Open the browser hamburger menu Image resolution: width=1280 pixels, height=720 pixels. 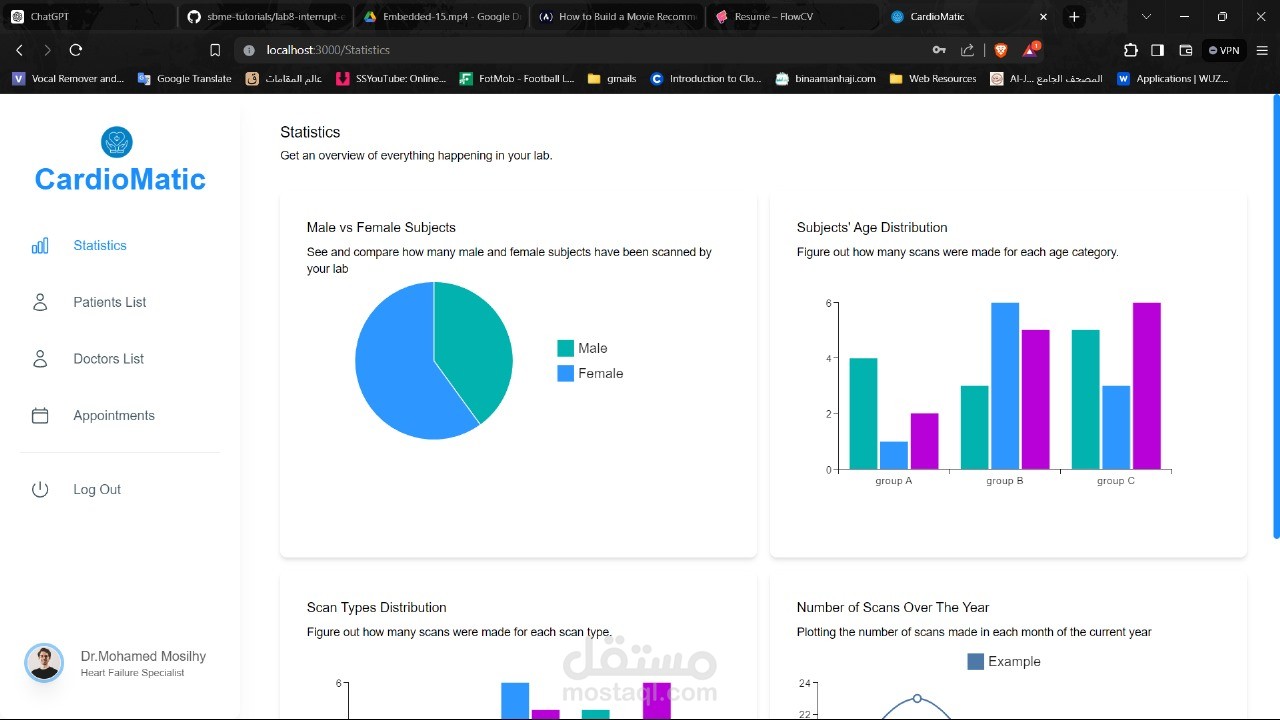pyautogui.click(x=1262, y=50)
